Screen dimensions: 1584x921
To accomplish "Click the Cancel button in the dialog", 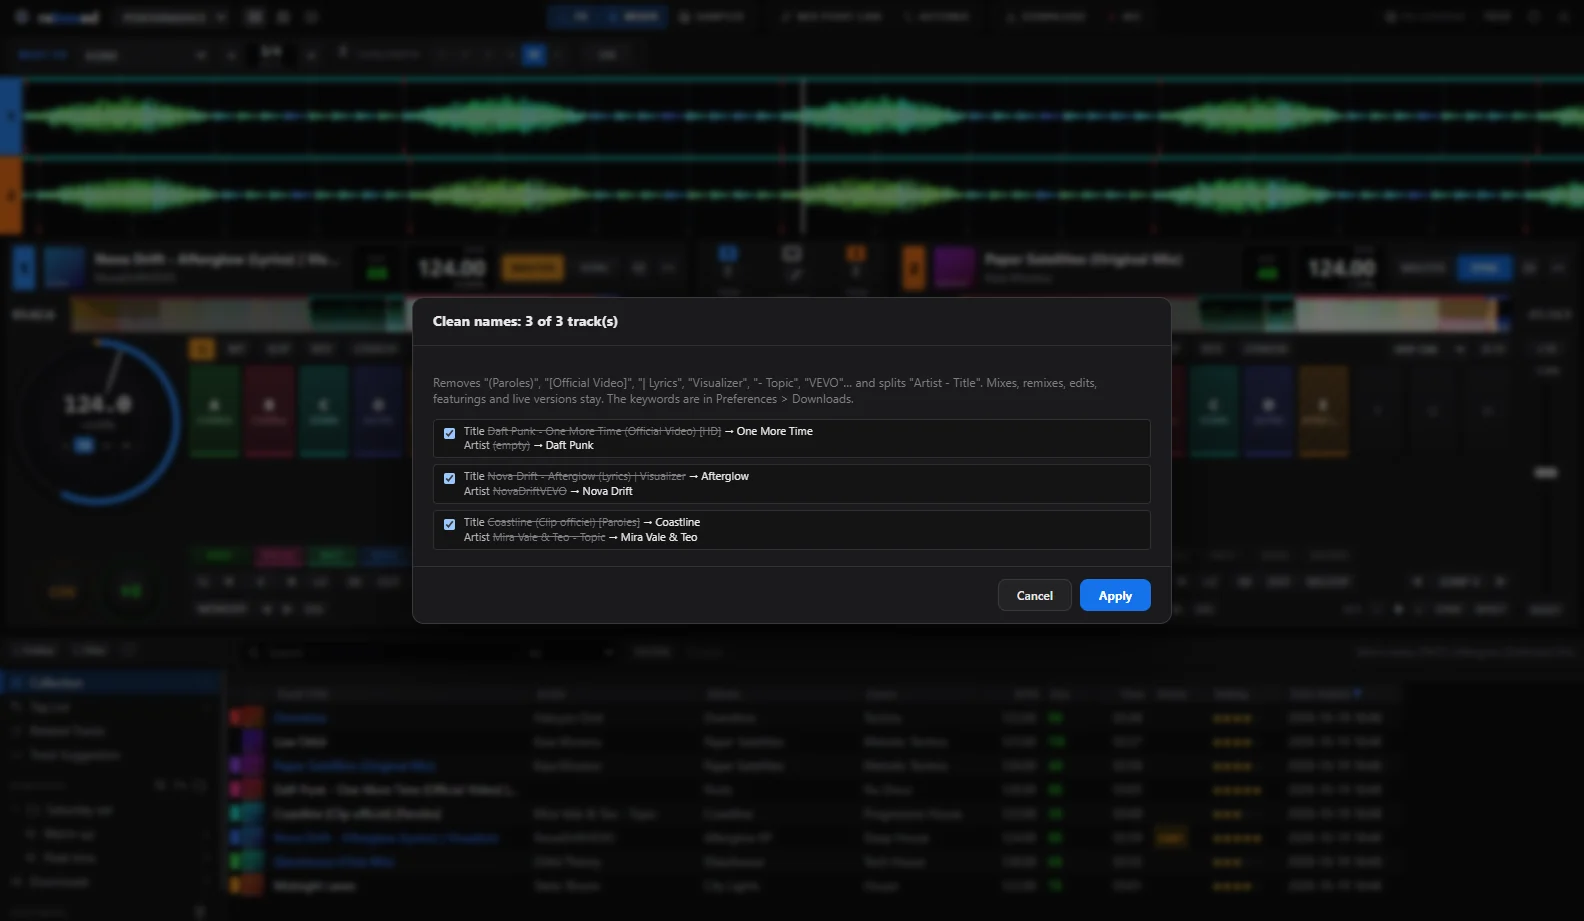I will click(1034, 595).
